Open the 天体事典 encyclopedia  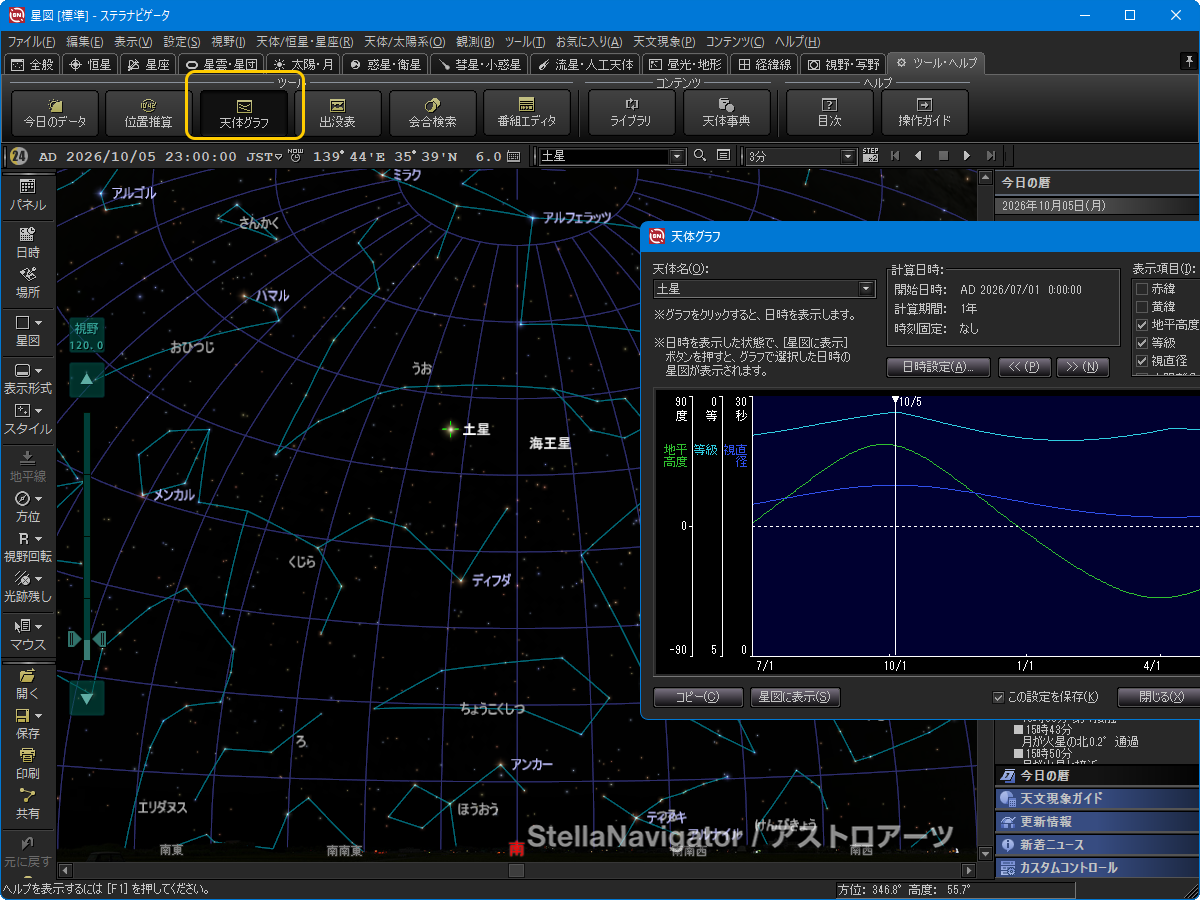726,113
